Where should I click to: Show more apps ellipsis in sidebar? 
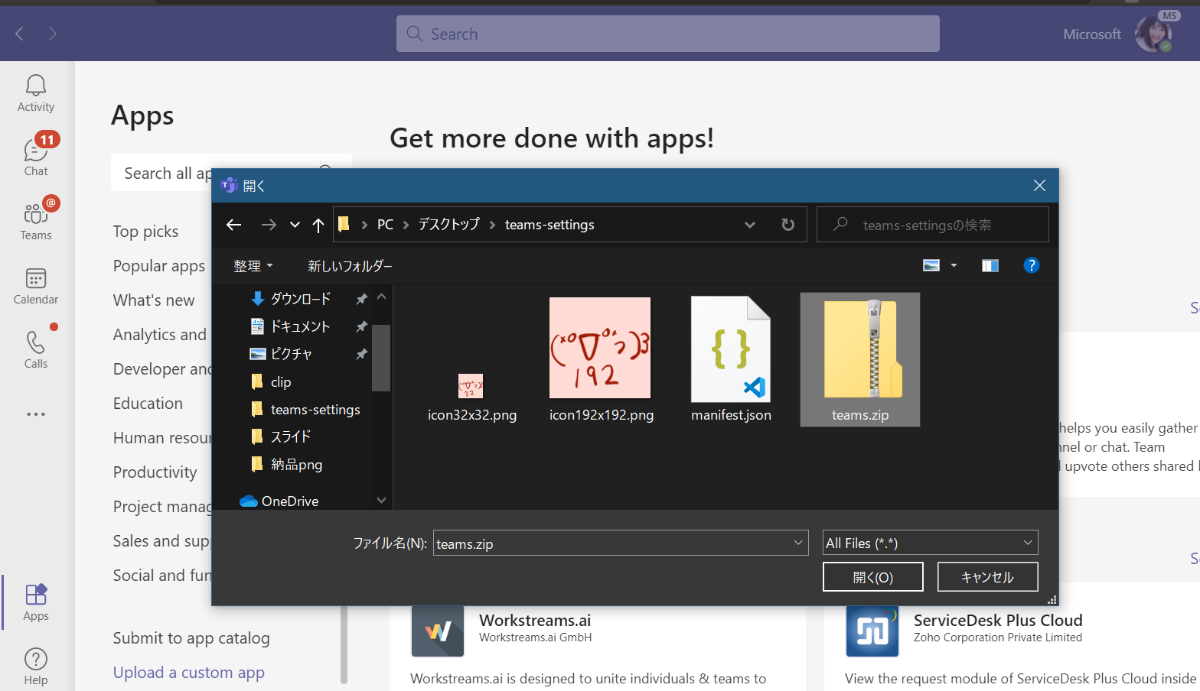[36, 414]
